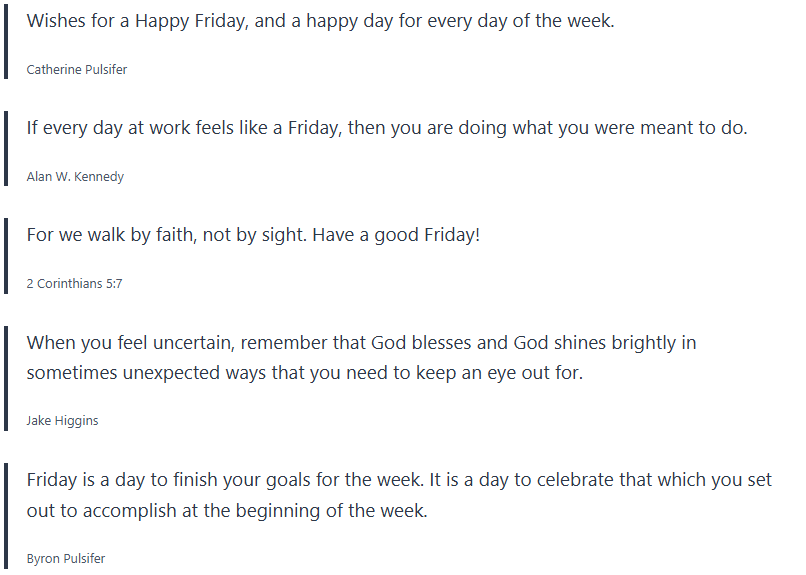Image resolution: width=806 pixels, height=575 pixels.
Task: Click the author name Jake Higgins
Action: click(62, 421)
